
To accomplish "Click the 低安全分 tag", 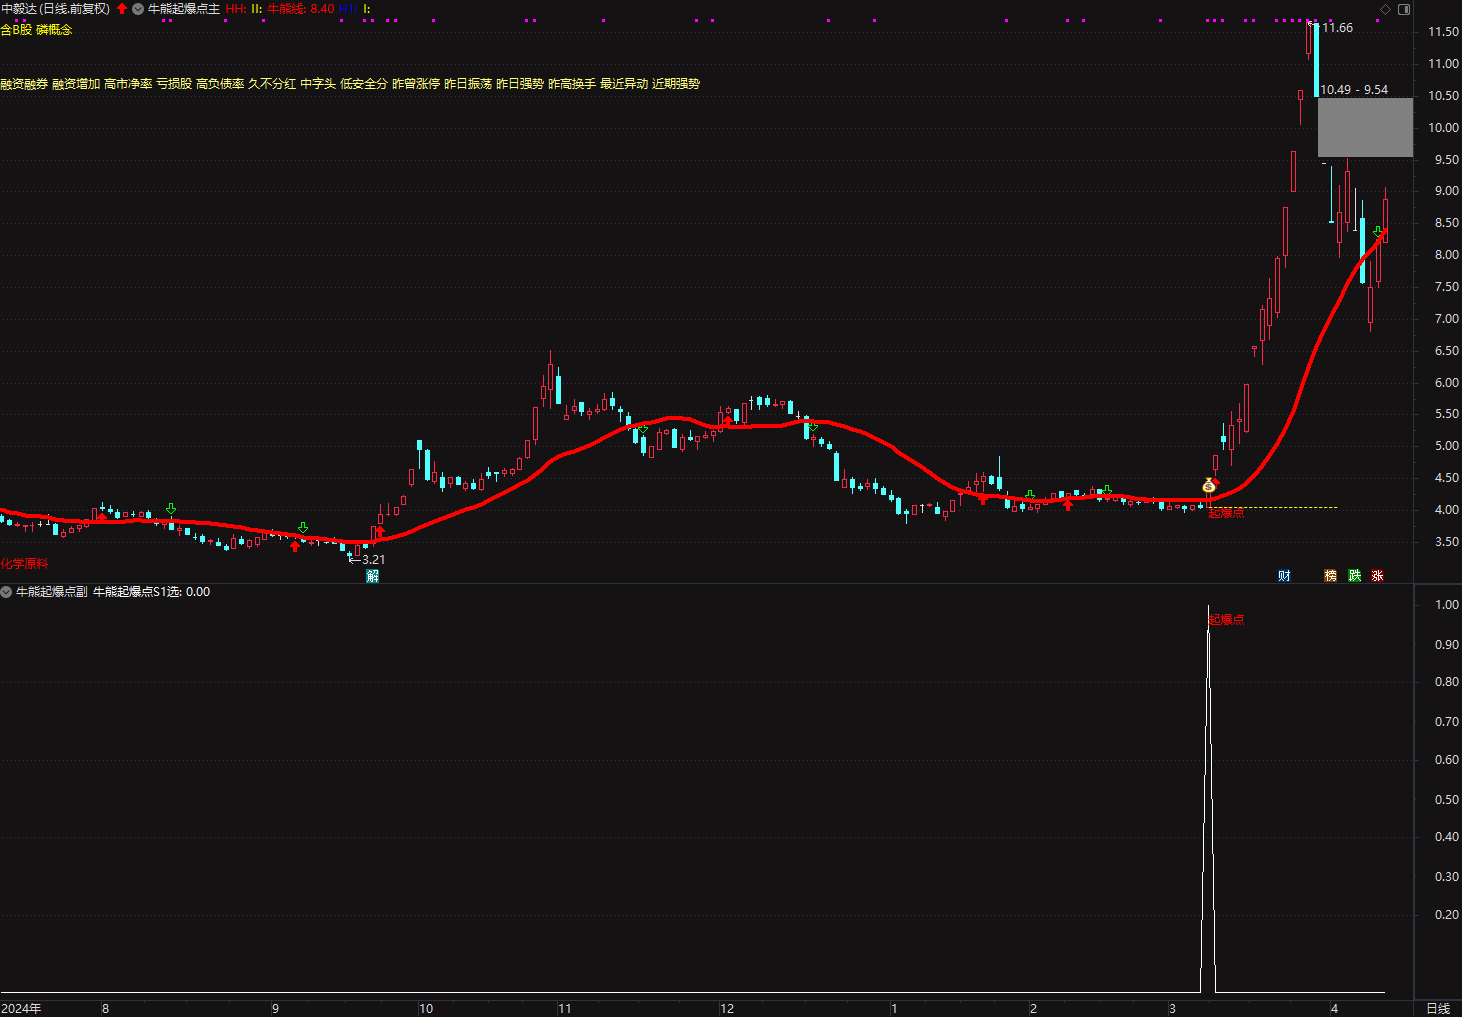I will pos(364,84).
